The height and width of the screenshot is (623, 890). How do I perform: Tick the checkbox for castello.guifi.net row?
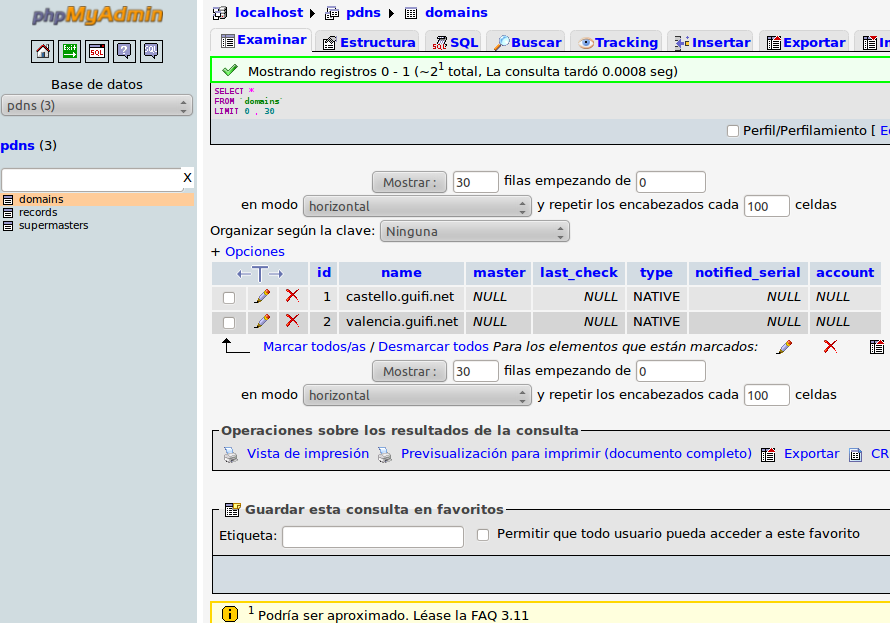pos(229,297)
